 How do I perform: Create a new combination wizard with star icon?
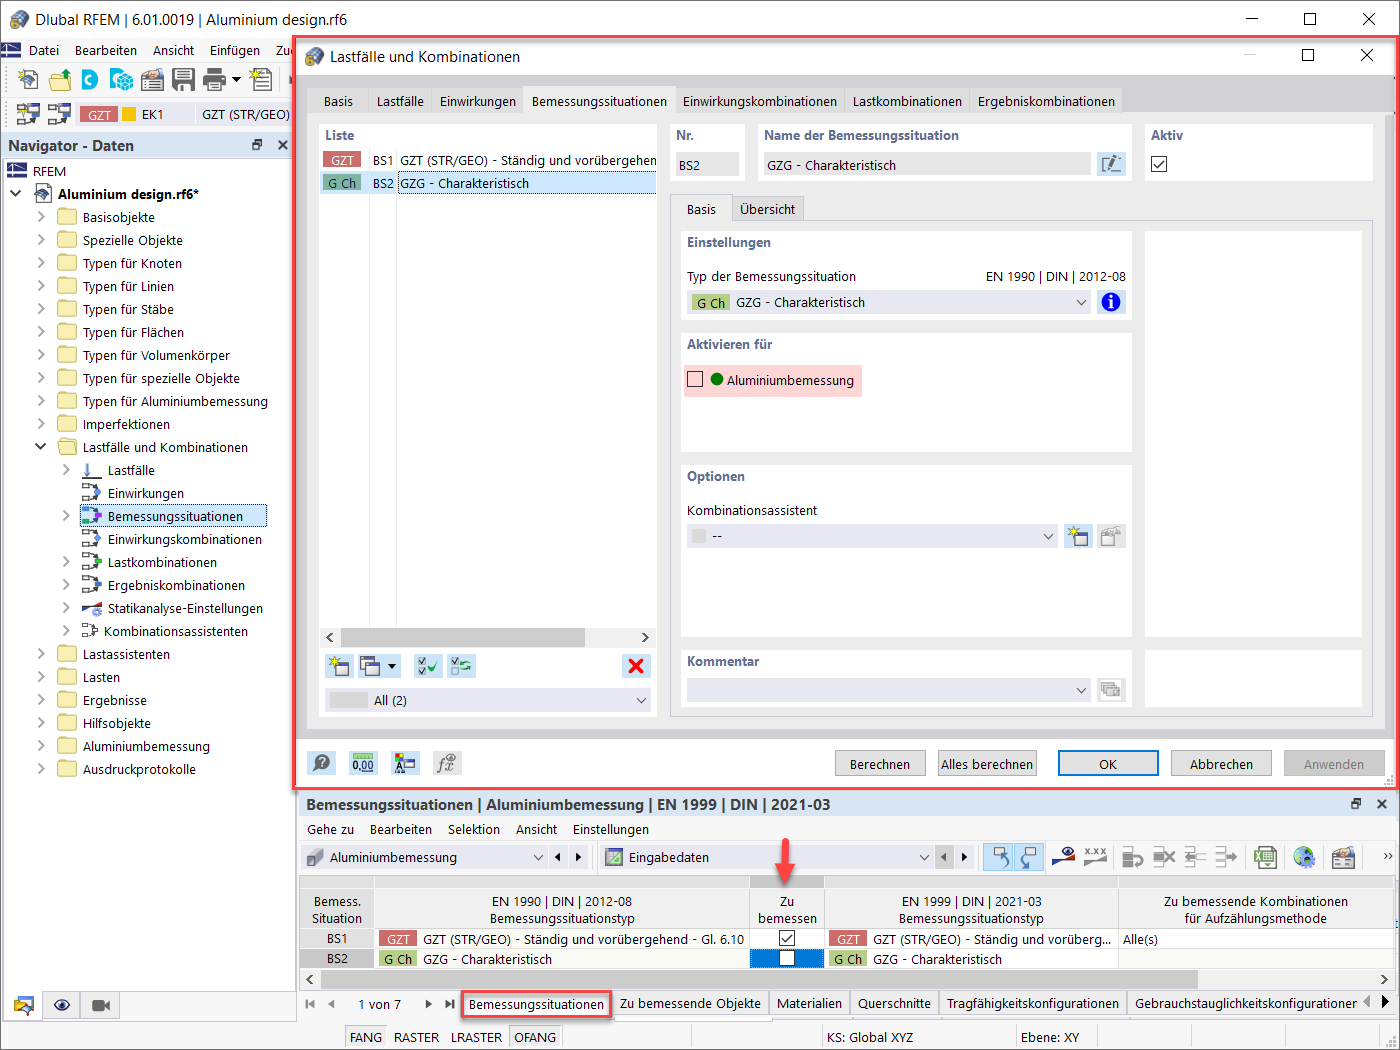[x=1078, y=536]
